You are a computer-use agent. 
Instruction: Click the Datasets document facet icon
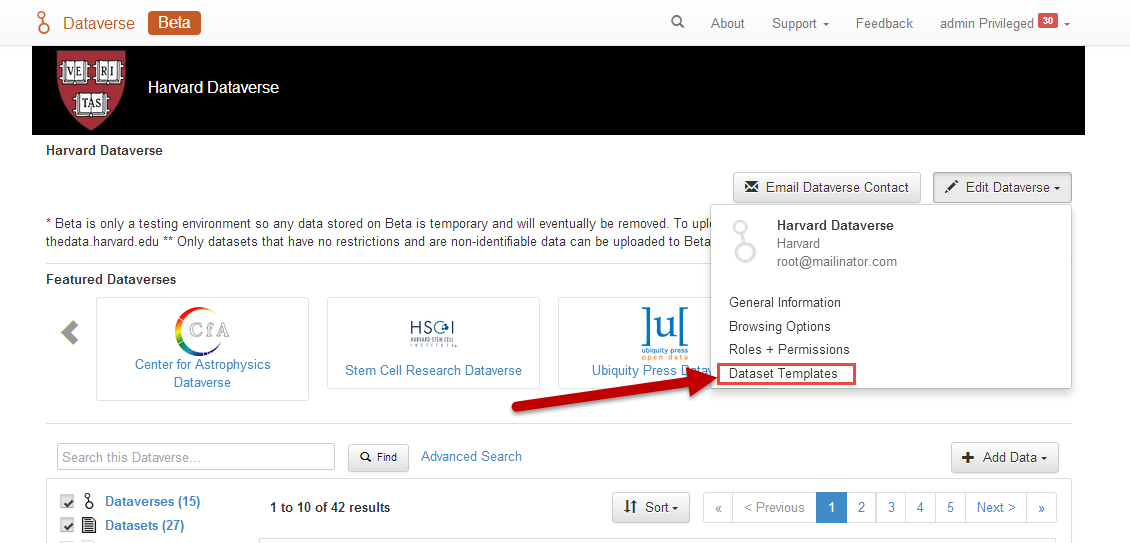point(89,526)
